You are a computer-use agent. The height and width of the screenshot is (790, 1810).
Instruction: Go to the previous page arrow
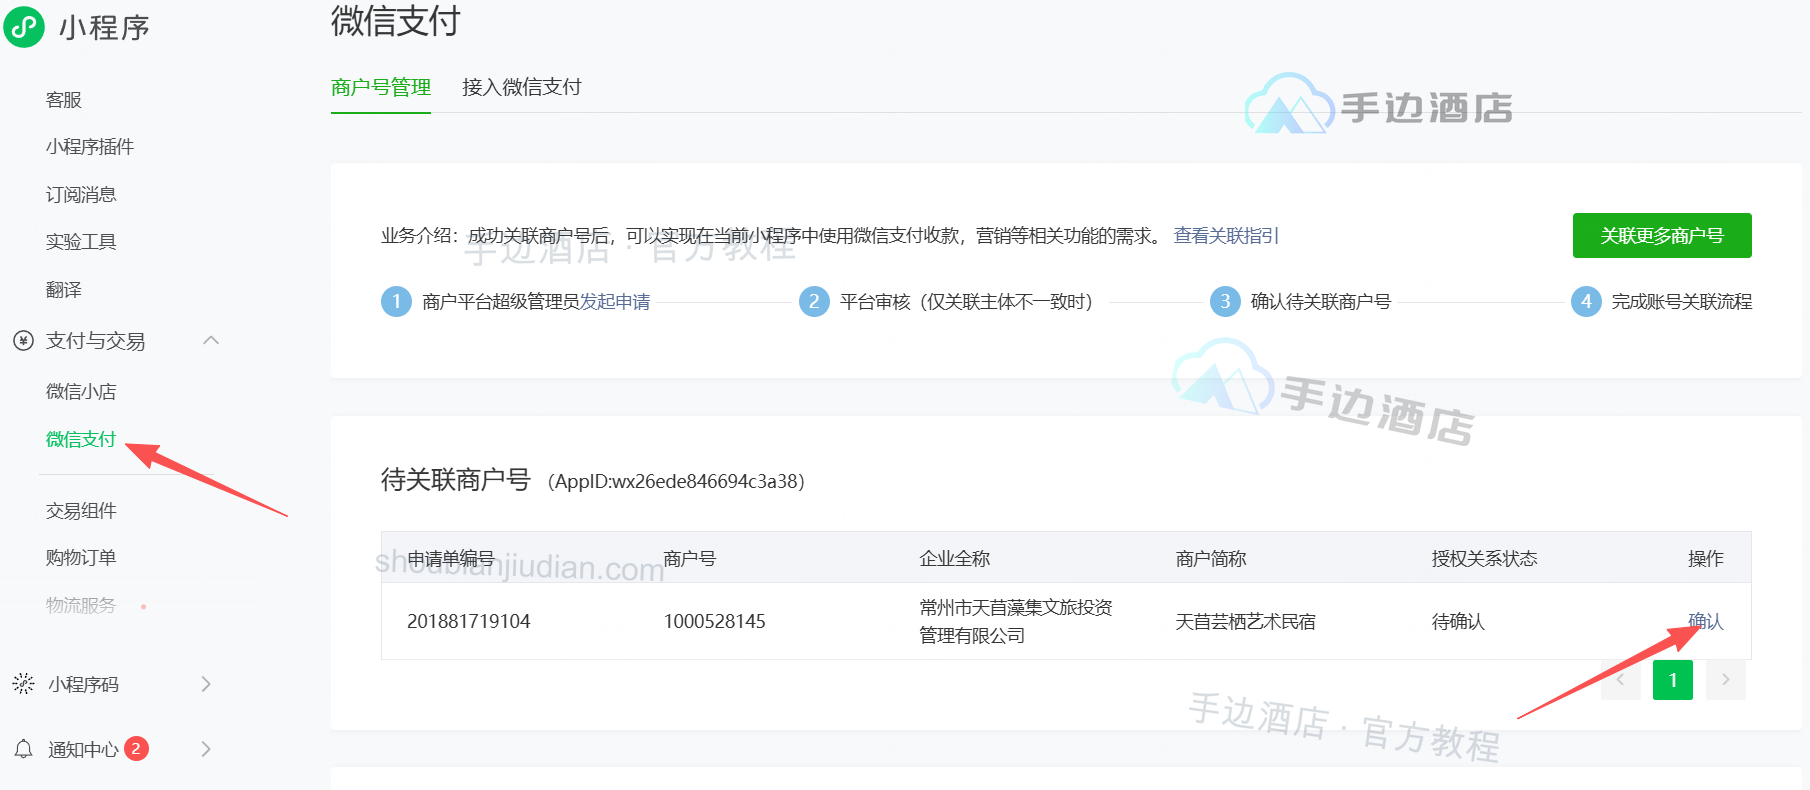point(1620,680)
